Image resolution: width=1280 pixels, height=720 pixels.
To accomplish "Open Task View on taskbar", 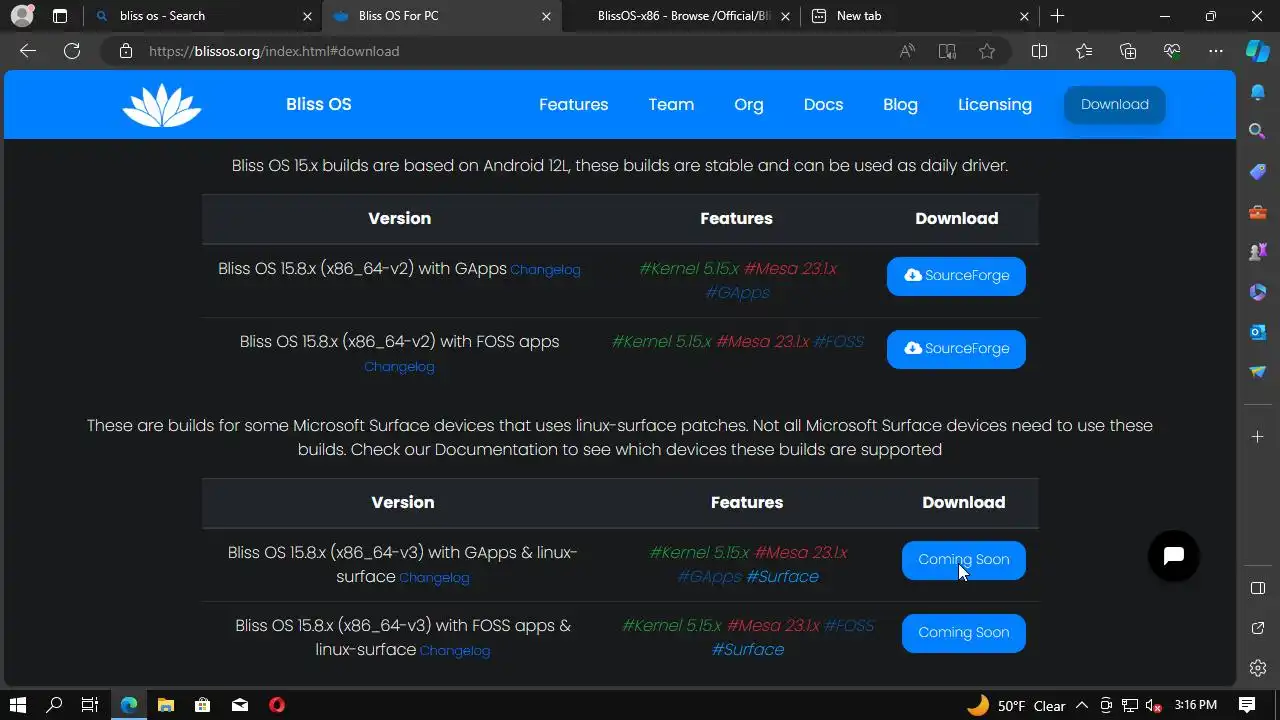I will [x=90, y=705].
